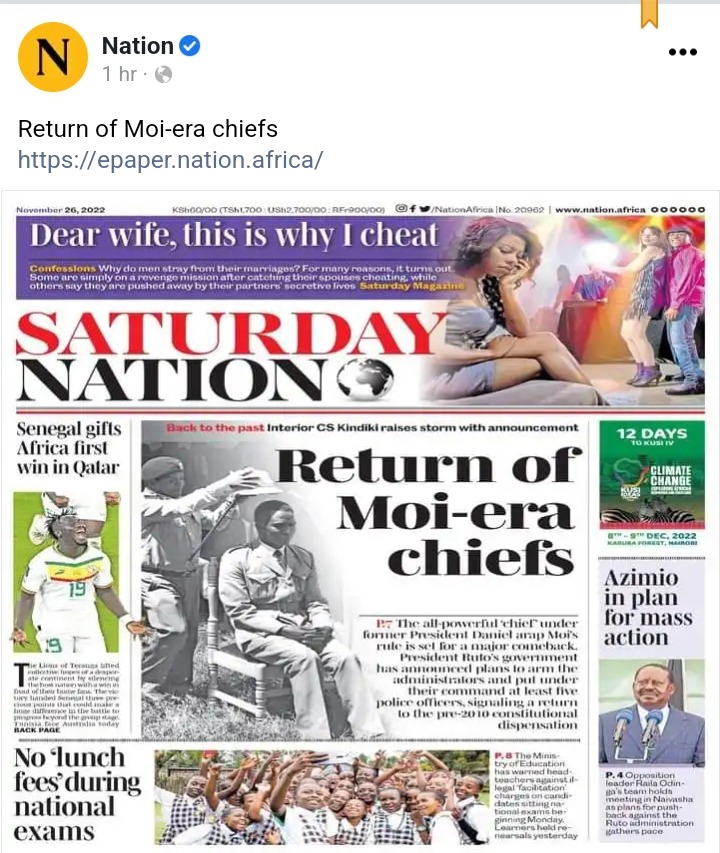Open the Nation page name
Screen dimensions: 720x853
138,46
